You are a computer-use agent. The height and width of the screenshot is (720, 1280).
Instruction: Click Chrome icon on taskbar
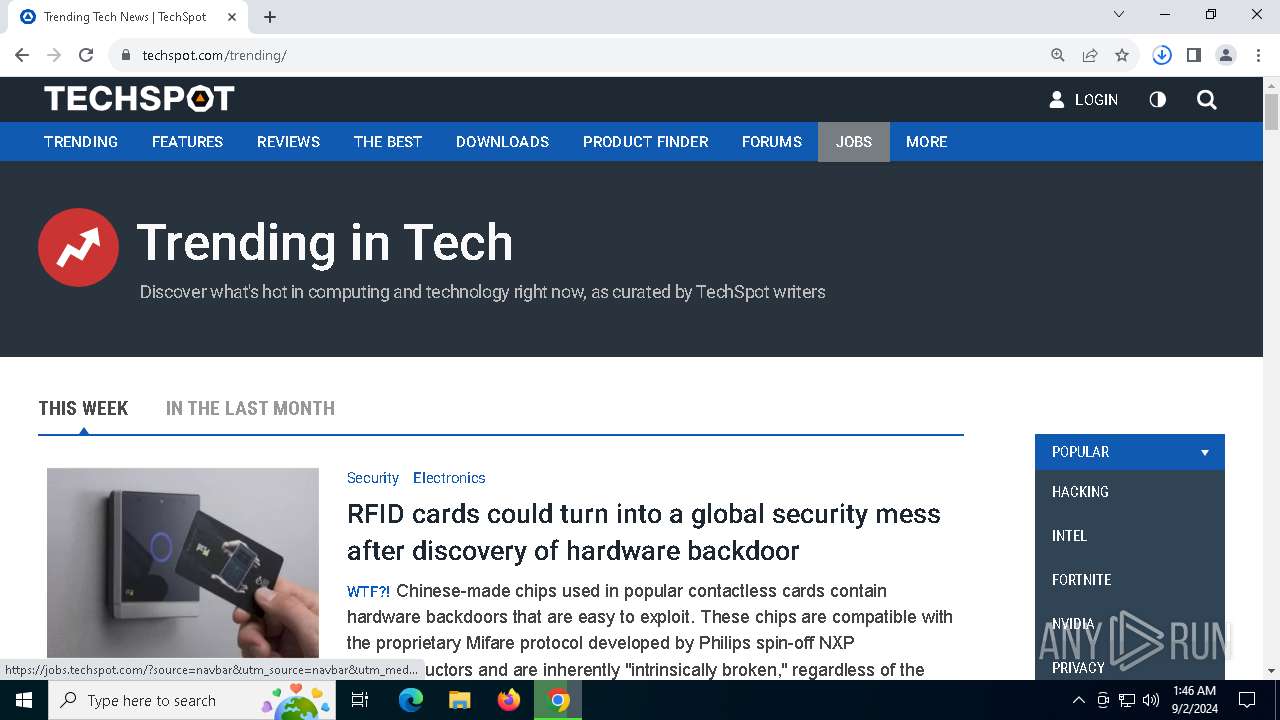(559, 700)
